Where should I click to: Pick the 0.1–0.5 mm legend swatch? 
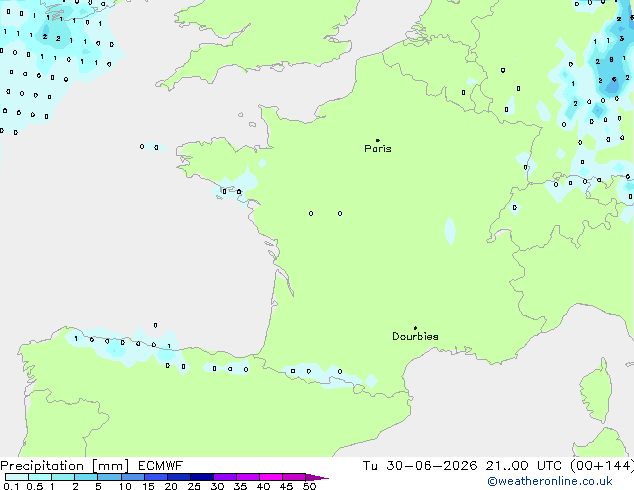tap(17, 477)
